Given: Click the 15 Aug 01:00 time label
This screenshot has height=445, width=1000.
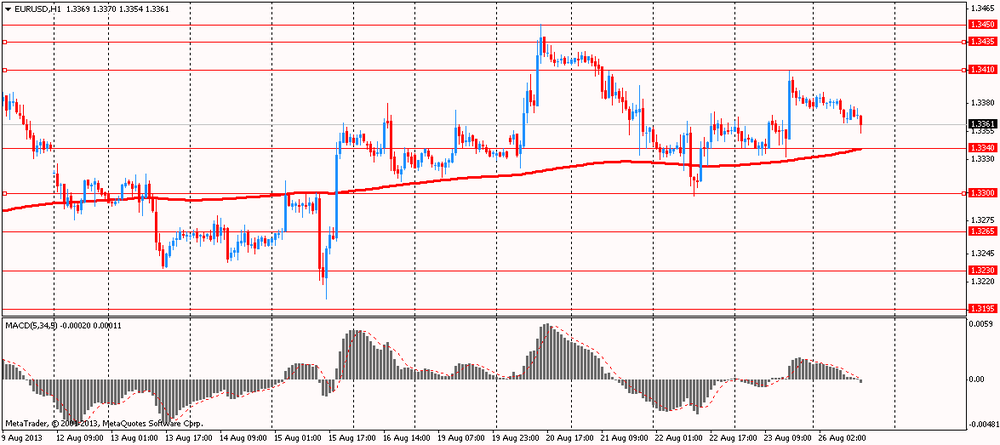Looking at the screenshot, I should point(296,439).
